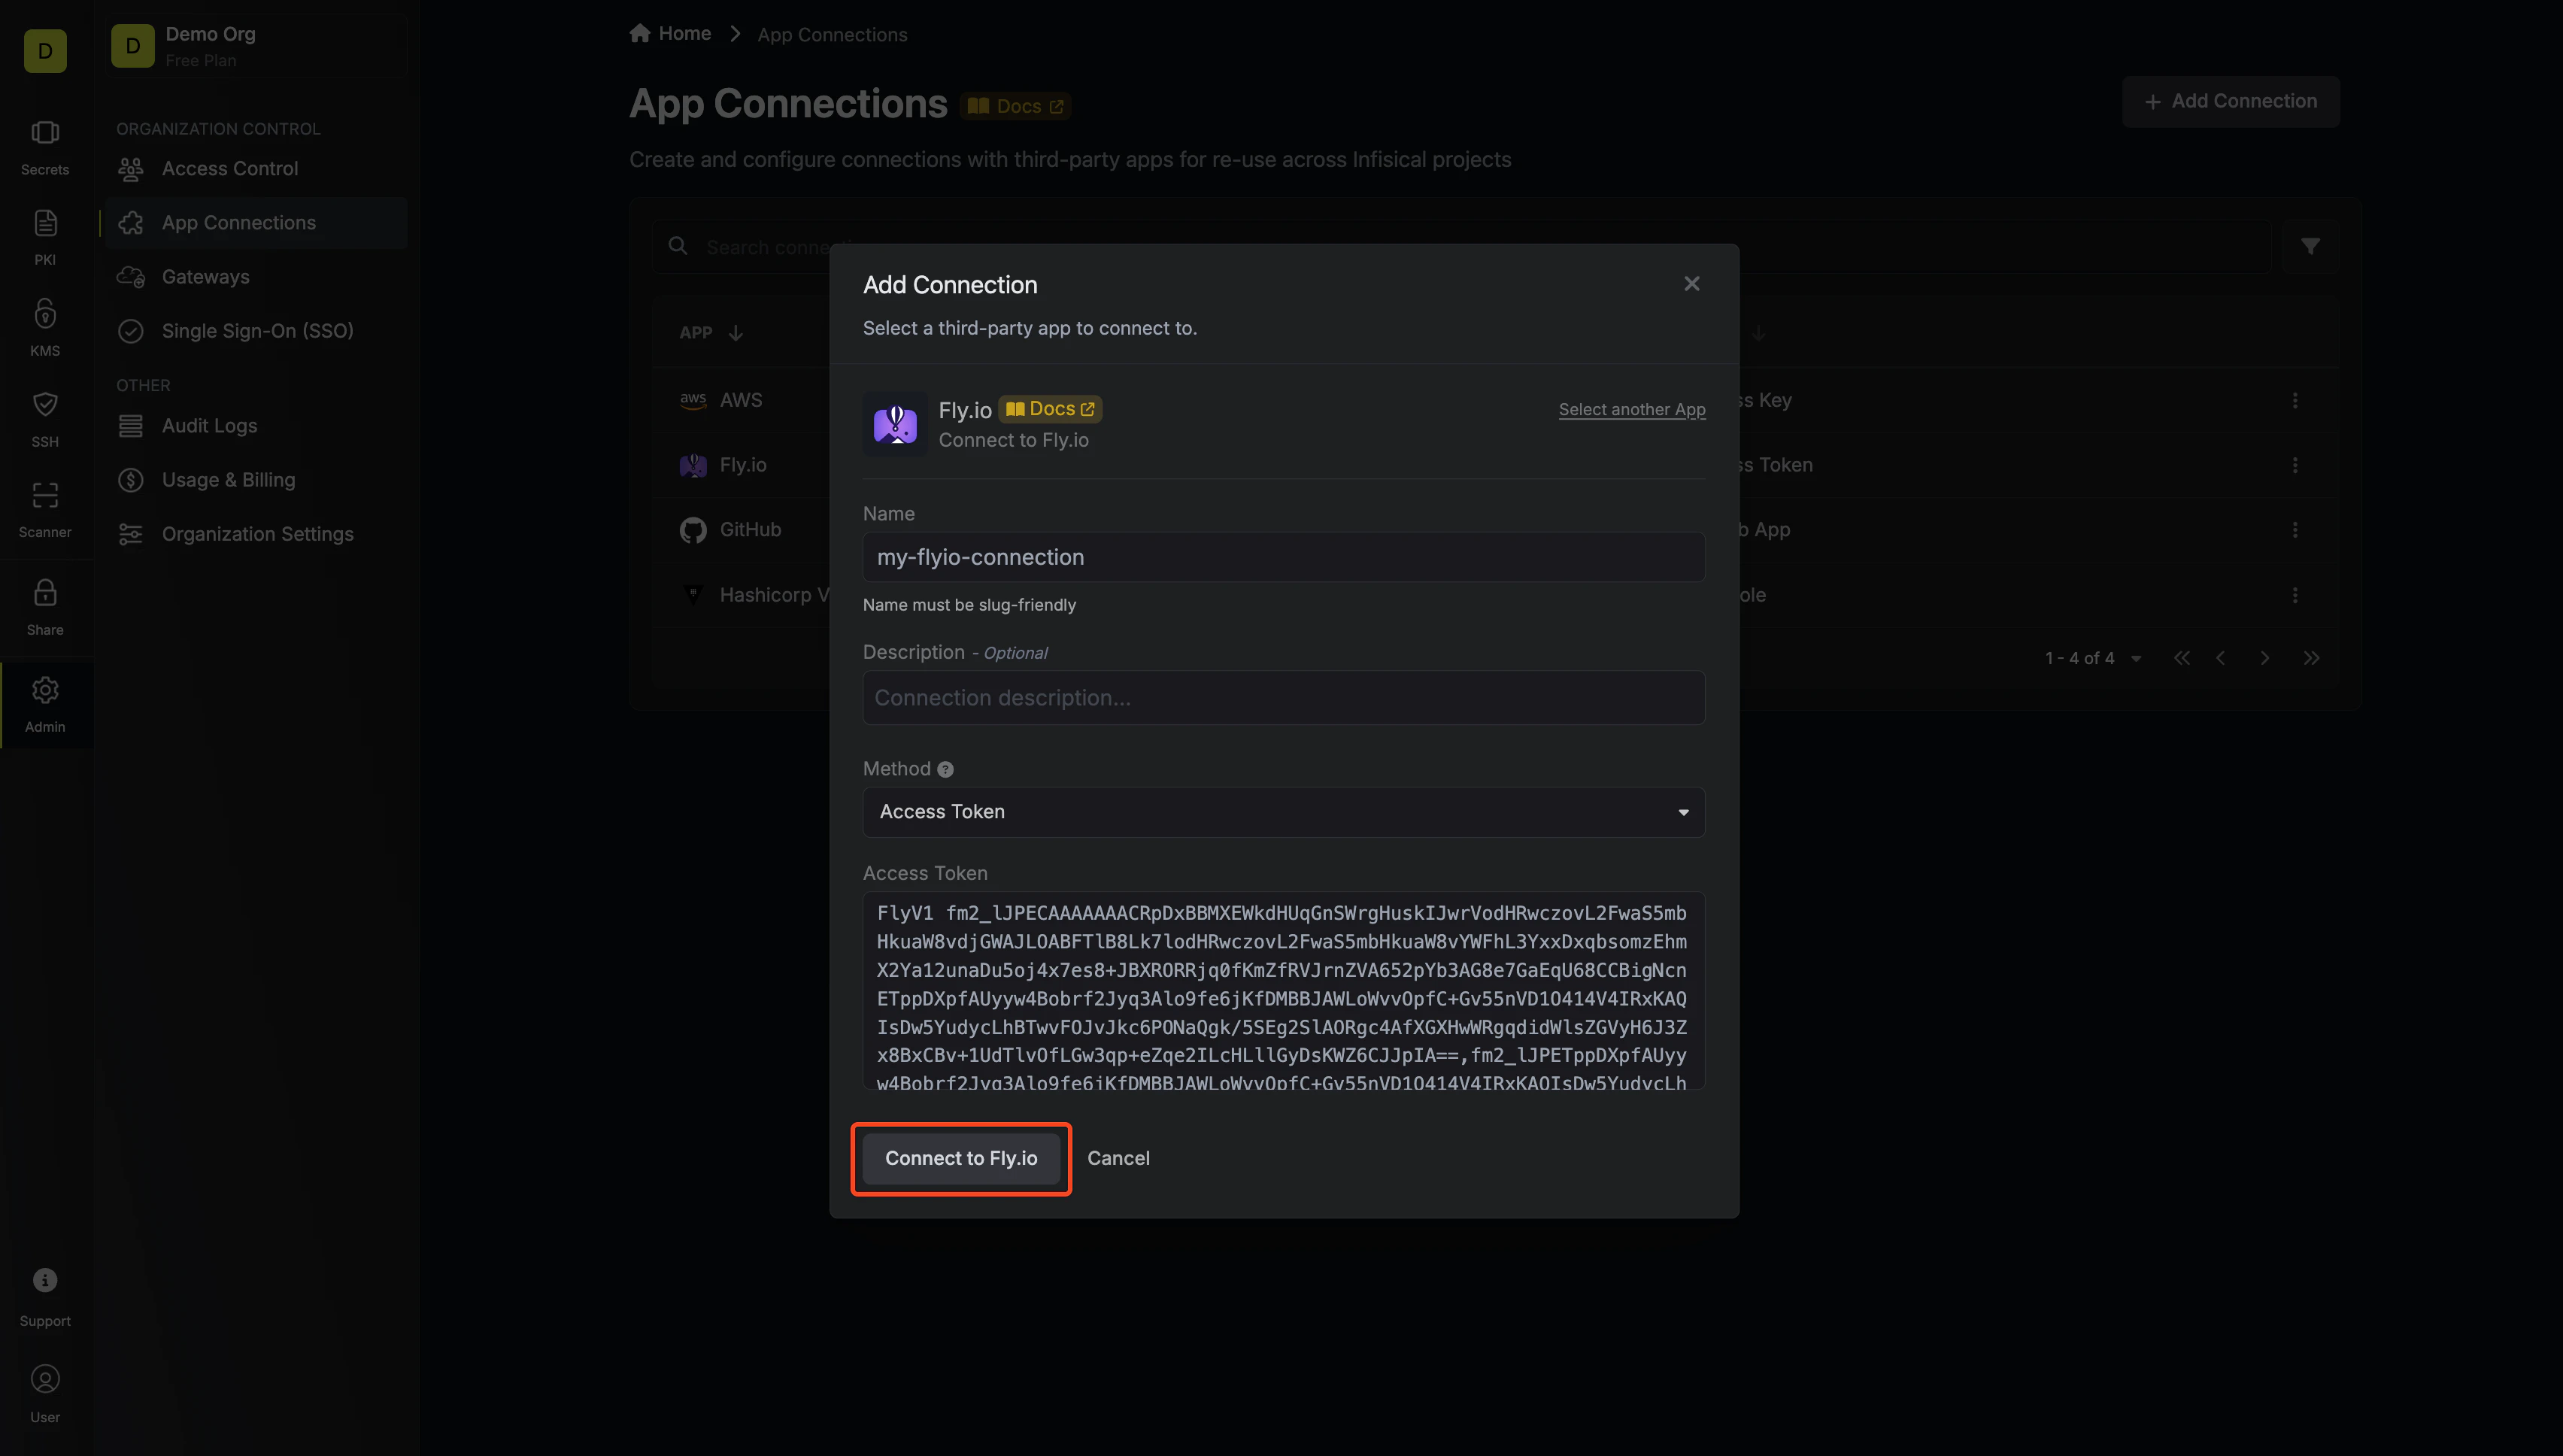Screen dimensions: 2563x1456
Task: Click the Access Token text area
Action: click(x=1284, y=991)
